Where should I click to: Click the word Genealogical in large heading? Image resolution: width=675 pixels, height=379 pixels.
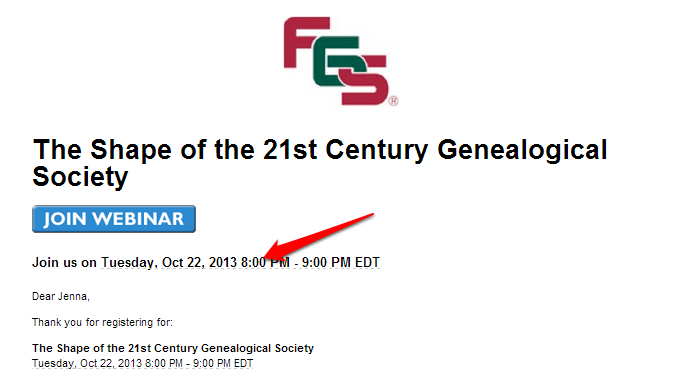click(x=522, y=151)
